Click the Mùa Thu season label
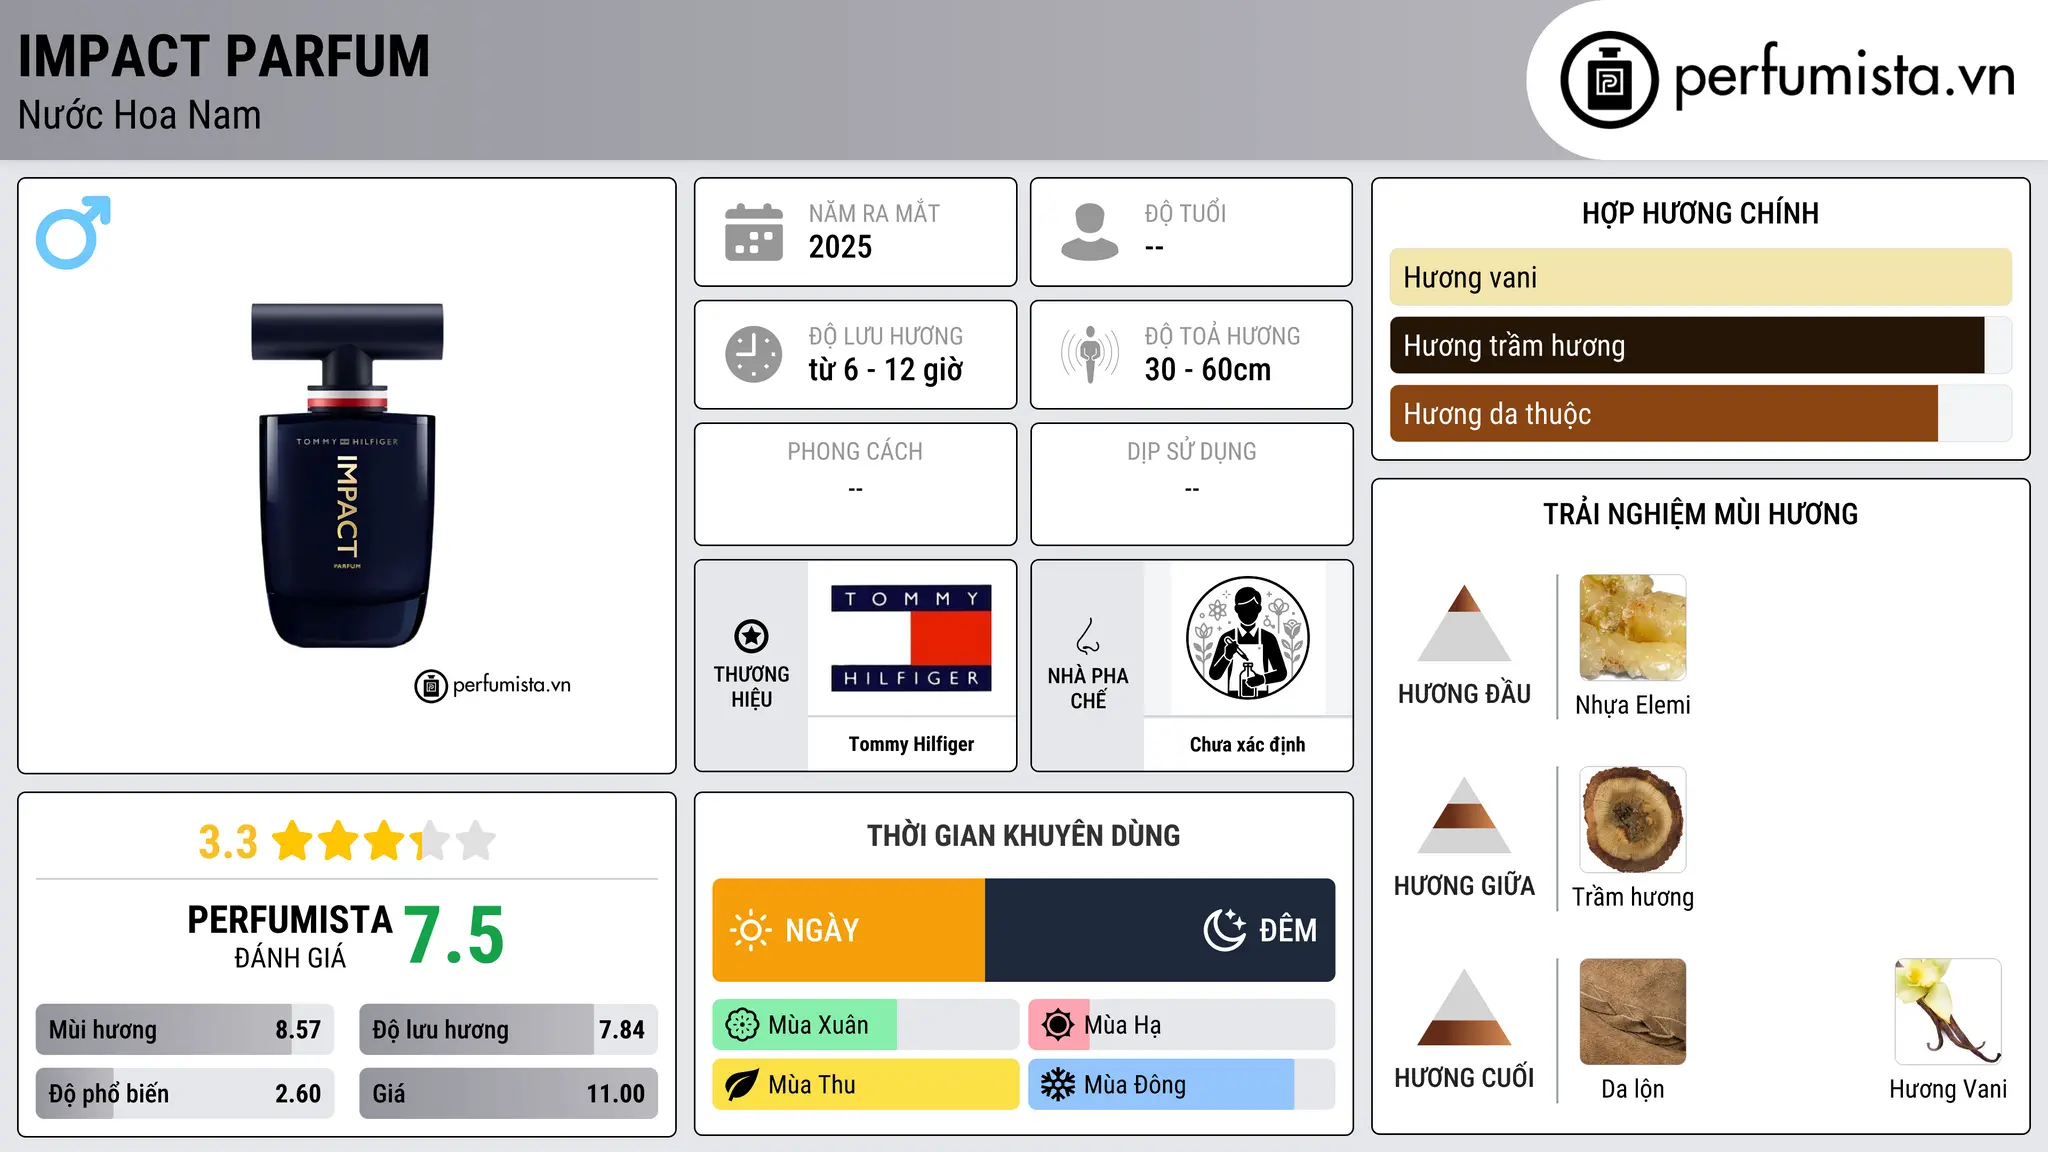This screenshot has height=1152, width=2048. click(x=811, y=1085)
